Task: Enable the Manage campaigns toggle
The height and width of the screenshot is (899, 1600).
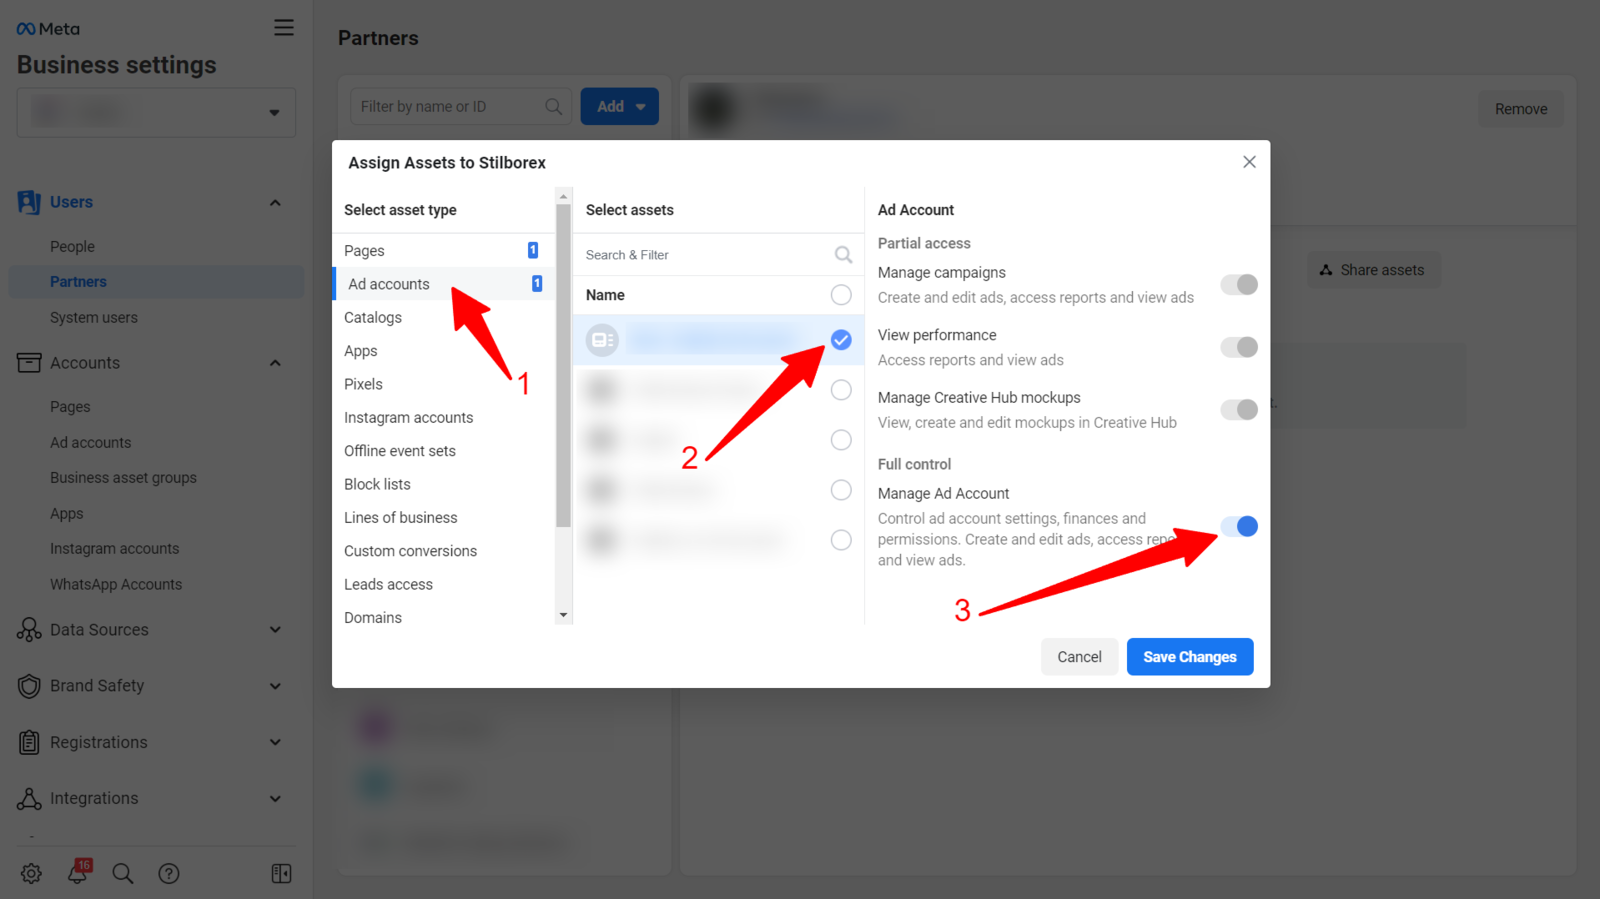Action: tap(1239, 285)
